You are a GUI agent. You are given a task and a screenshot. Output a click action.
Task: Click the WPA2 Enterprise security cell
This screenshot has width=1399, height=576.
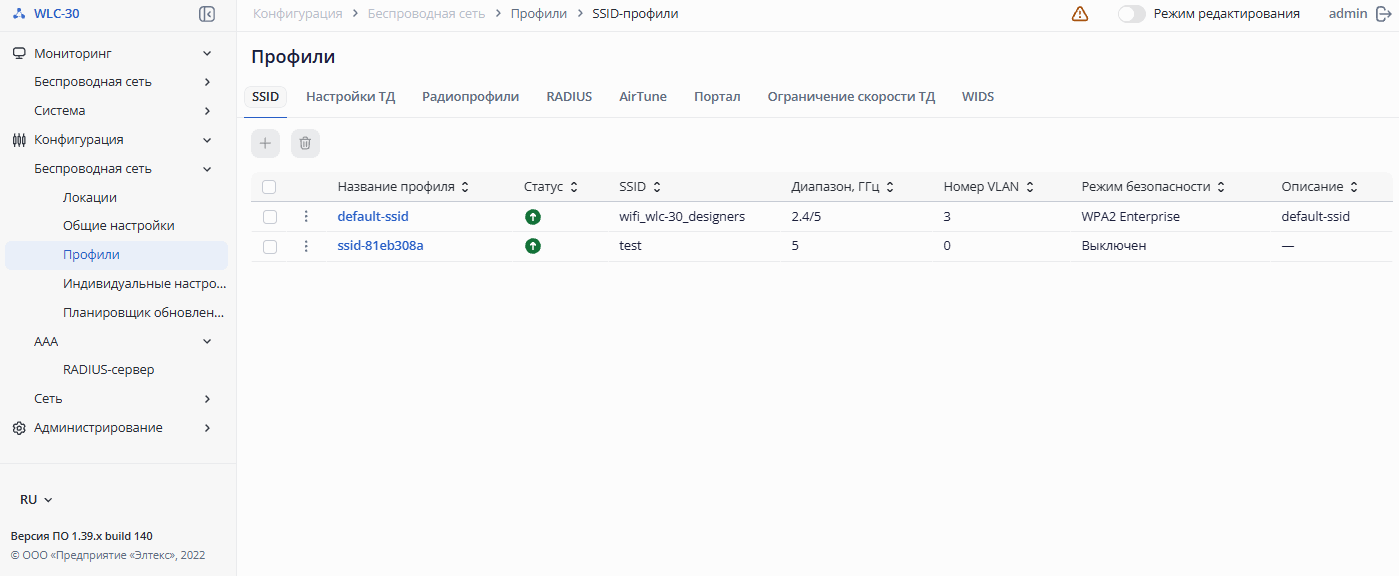coord(1131,216)
